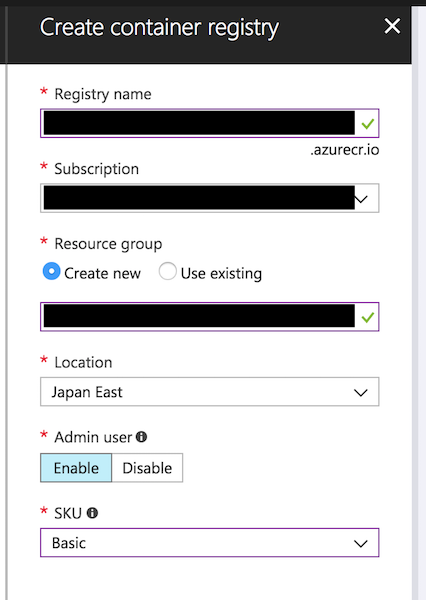Click the right-side vertical scrollbar
Screen dimensions: 426x600
click(x=419, y=302)
